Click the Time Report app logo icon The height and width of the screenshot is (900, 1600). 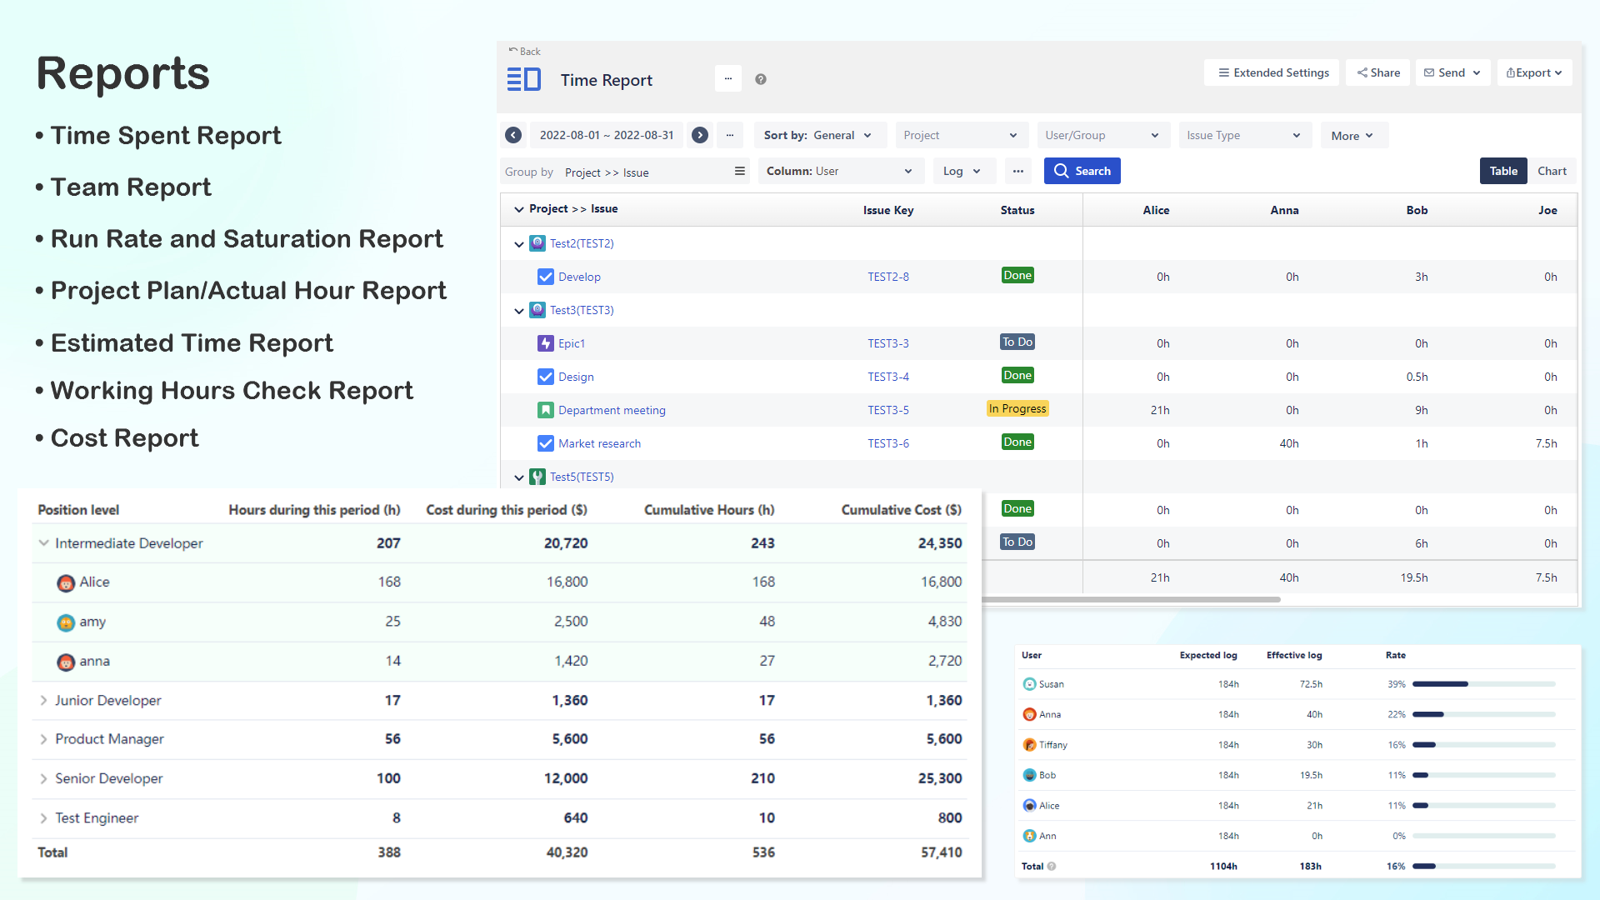coord(523,79)
